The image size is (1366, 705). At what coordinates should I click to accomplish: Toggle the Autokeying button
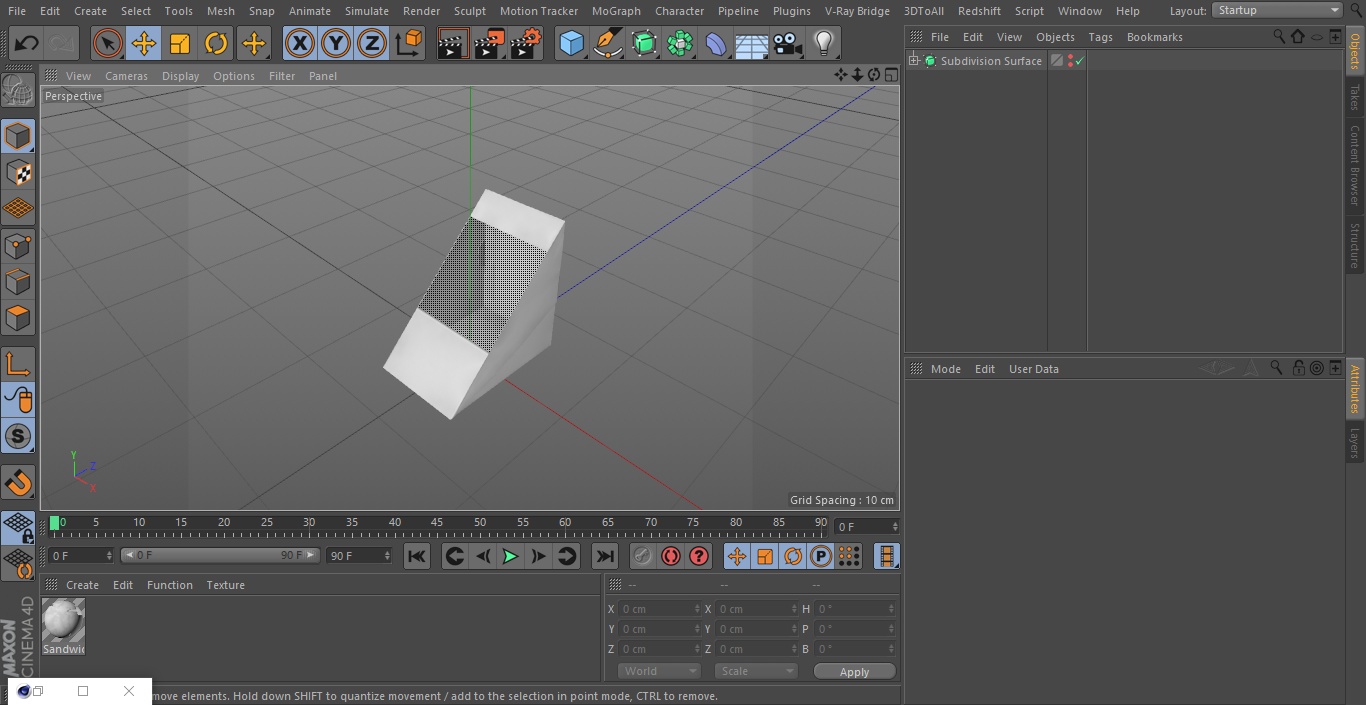click(x=671, y=556)
